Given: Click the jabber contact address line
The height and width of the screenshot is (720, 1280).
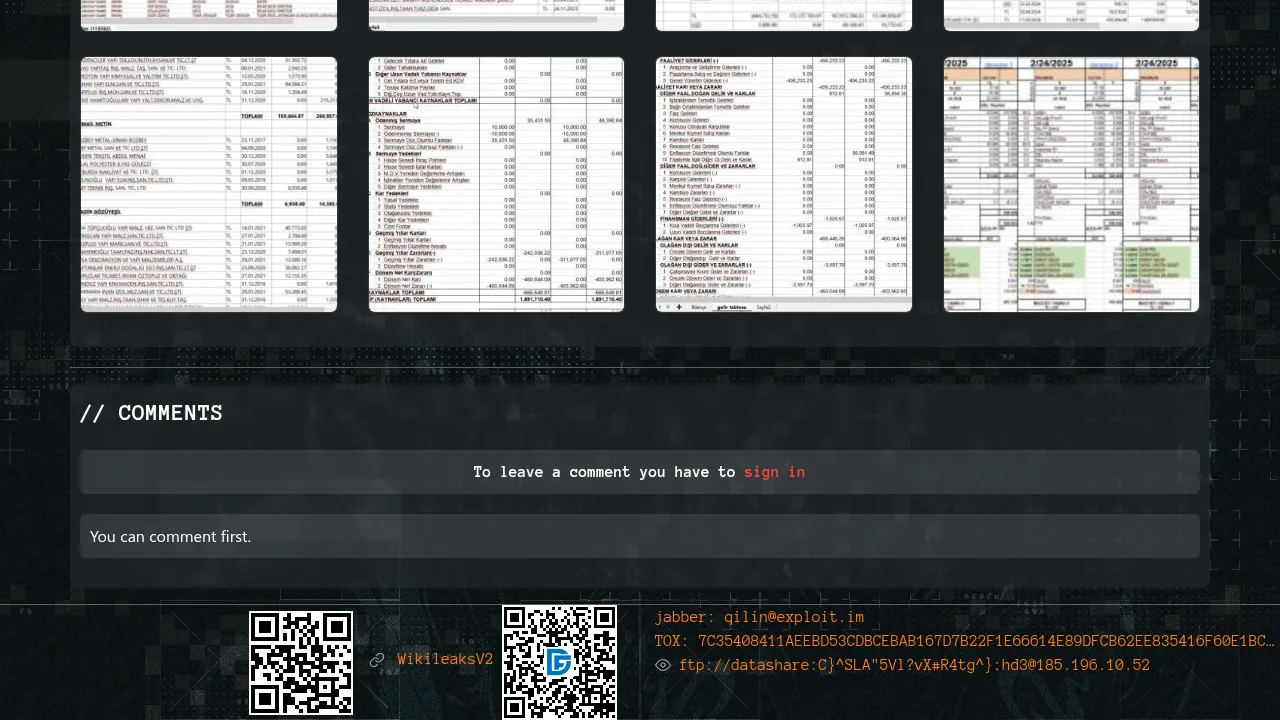Looking at the screenshot, I should (x=759, y=617).
